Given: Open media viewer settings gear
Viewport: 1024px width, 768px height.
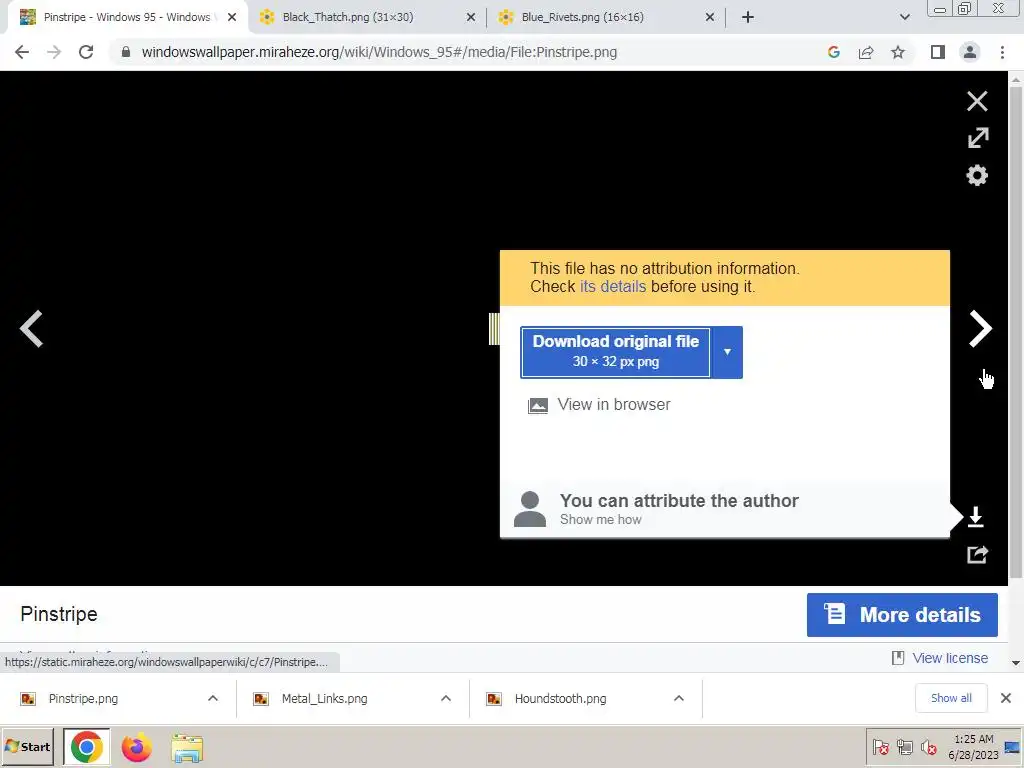Looking at the screenshot, I should coord(977,175).
